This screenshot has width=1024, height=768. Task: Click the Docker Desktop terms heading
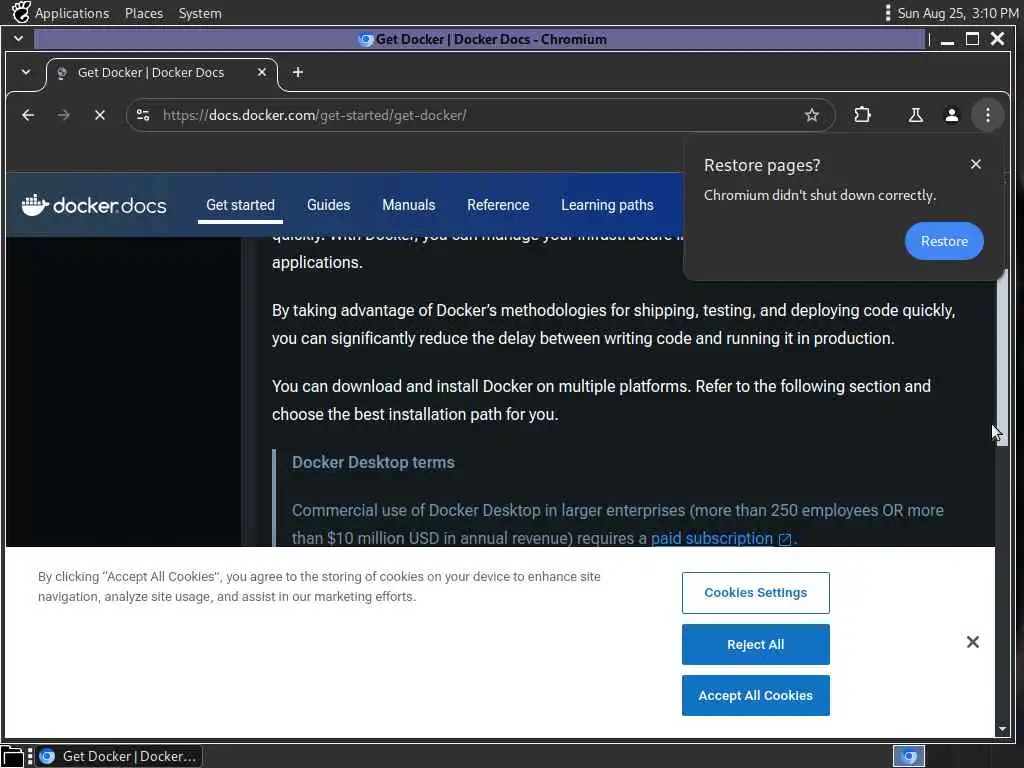point(373,462)
